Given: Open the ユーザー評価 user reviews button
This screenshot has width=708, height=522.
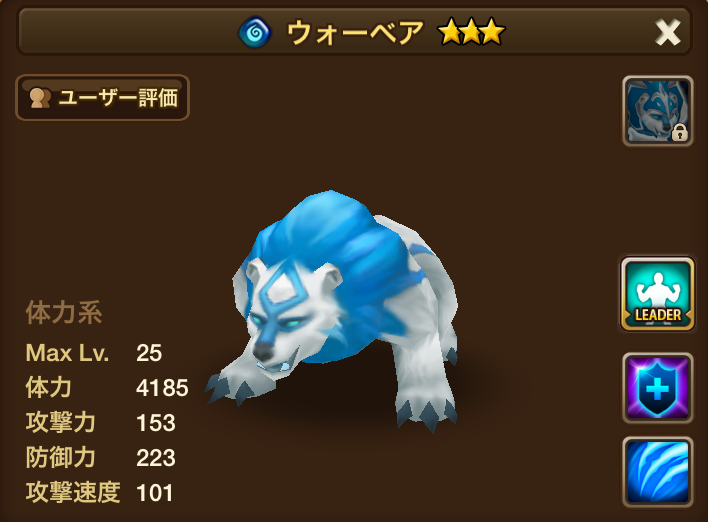Looking at the screenshot, I should 102,98.
